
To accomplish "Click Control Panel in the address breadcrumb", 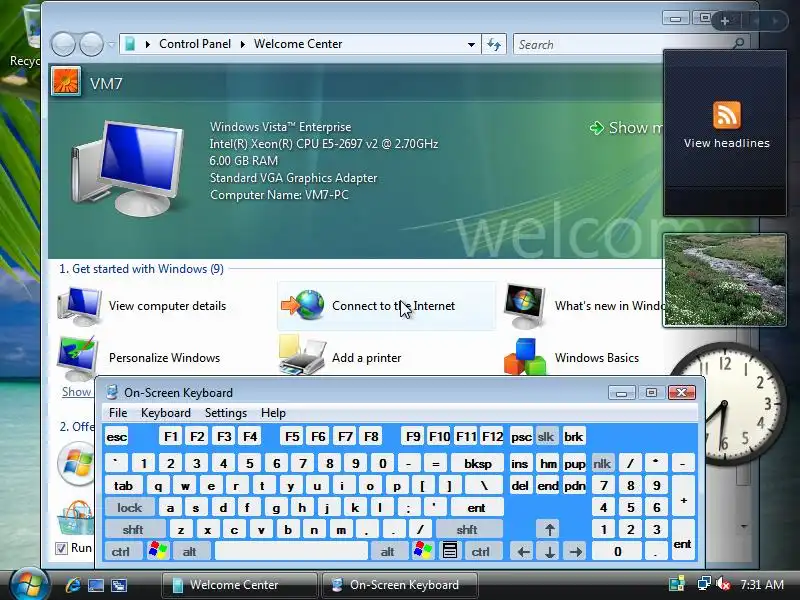I will 195,44.
